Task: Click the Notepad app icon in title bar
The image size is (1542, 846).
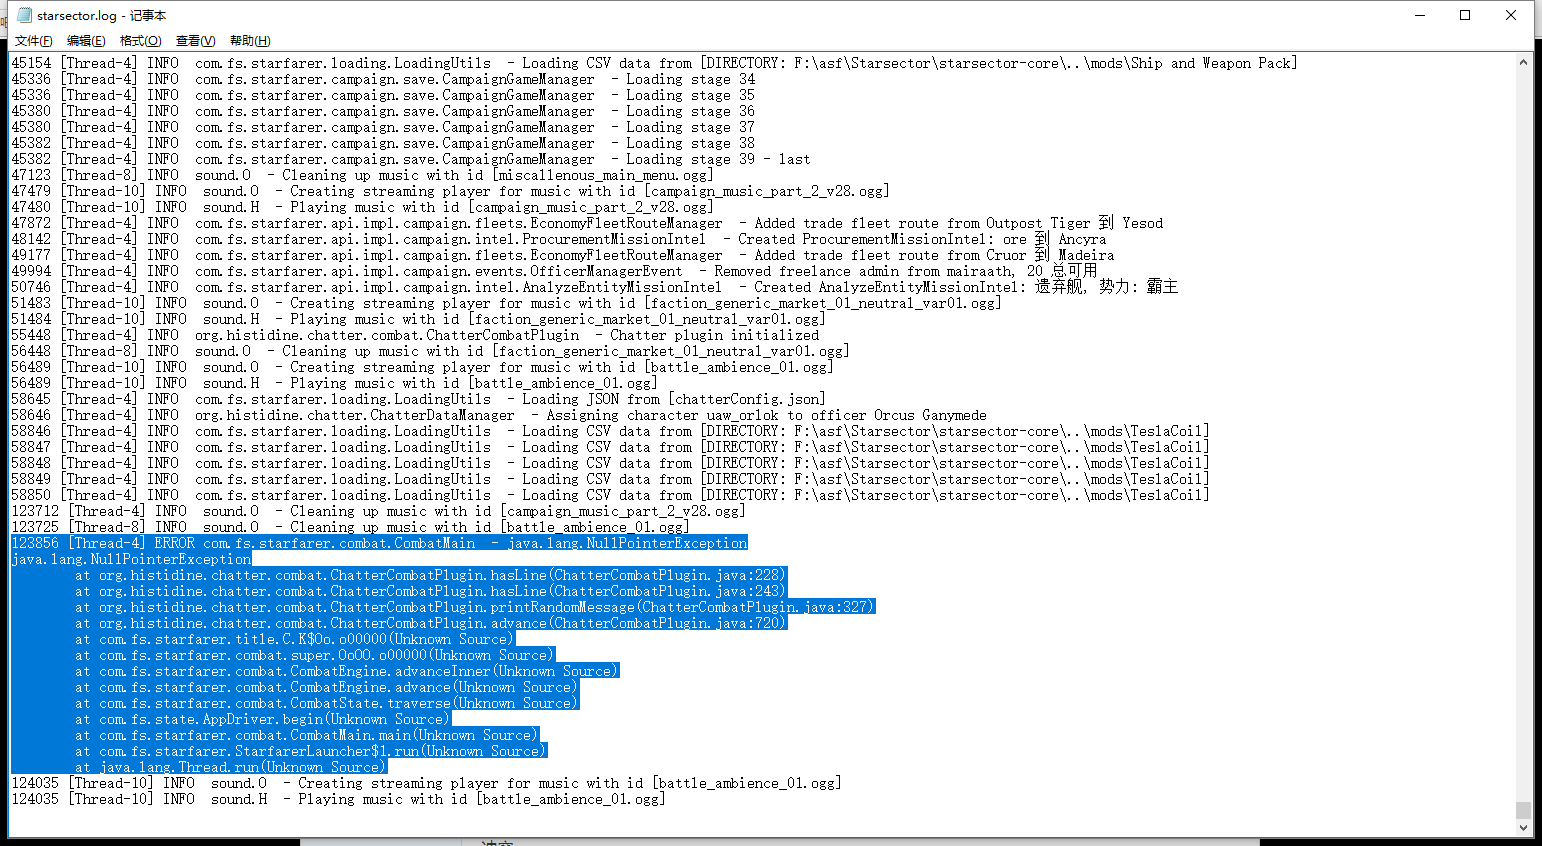Action: click(24, 15)
